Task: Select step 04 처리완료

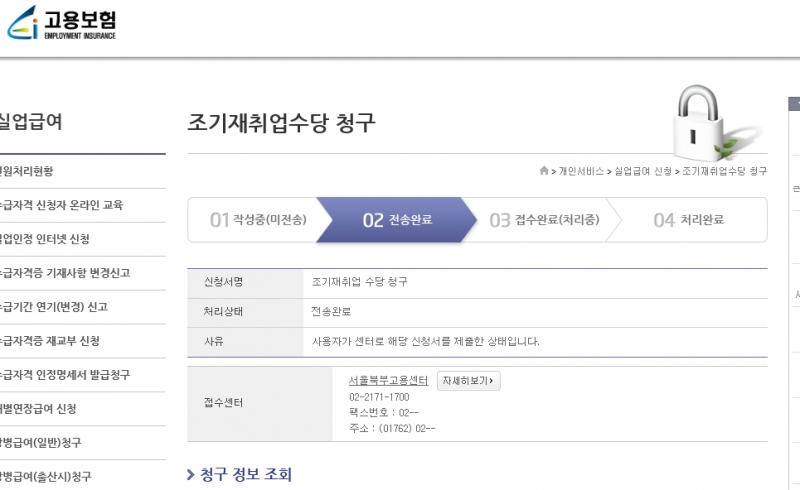Action: 688,220
